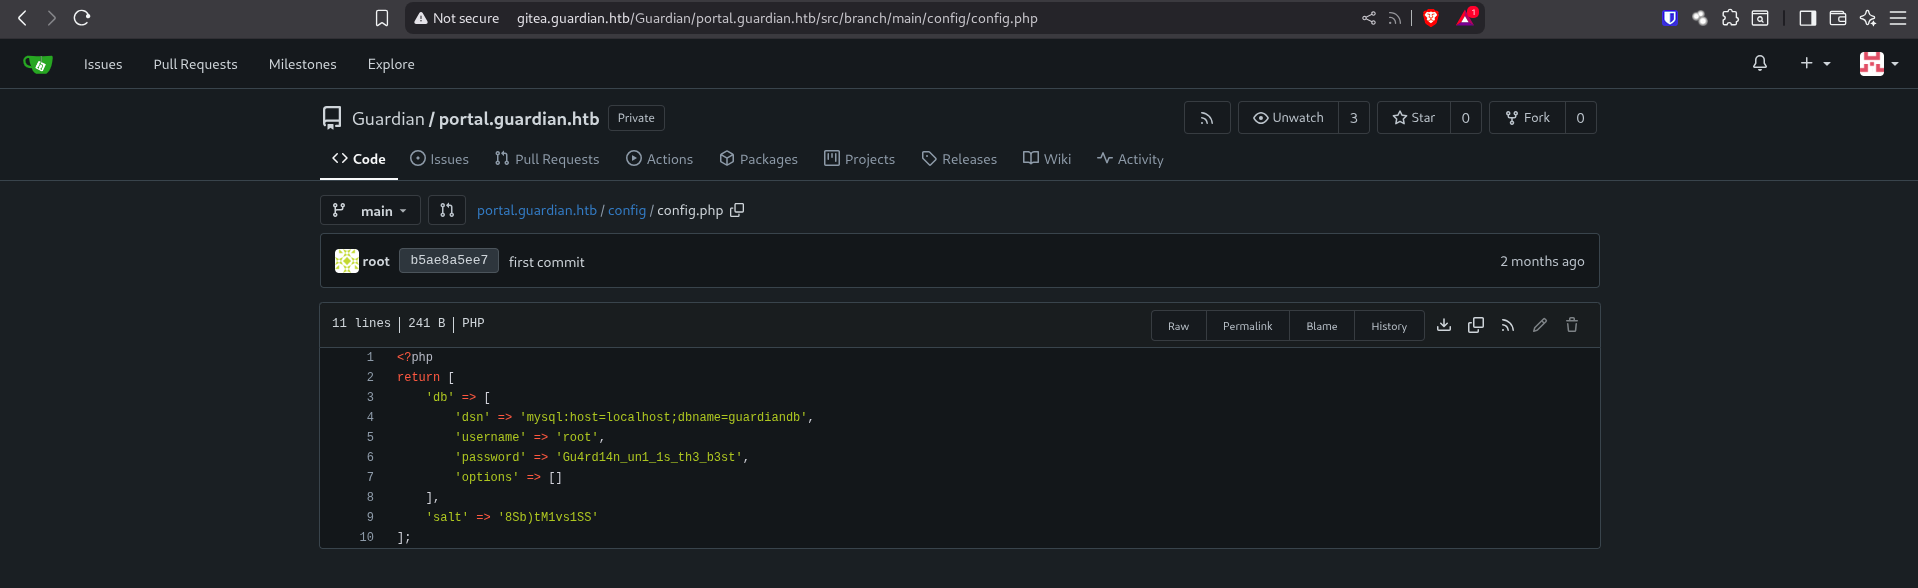Delete the file using the trash icon

[x=1571, y=325]
